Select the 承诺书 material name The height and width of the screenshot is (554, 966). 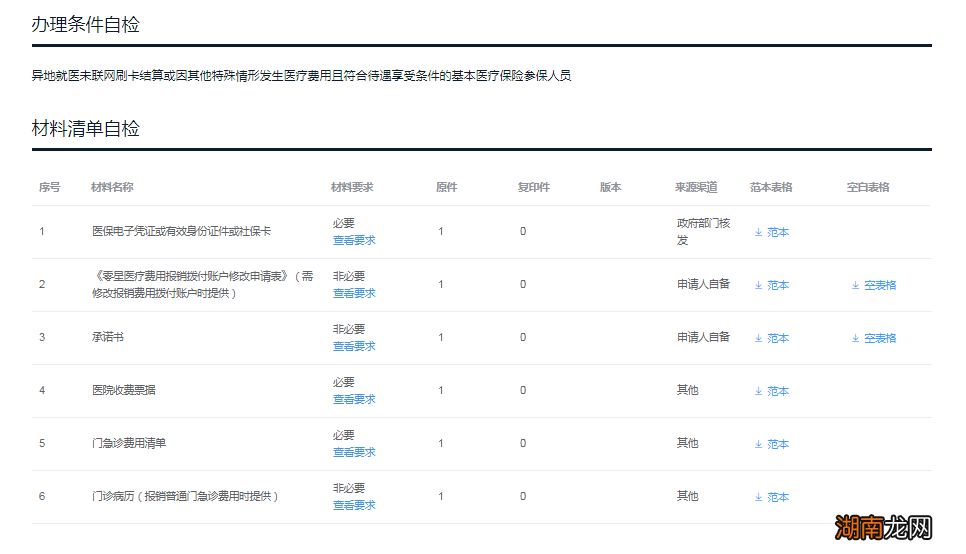(108, 338)
